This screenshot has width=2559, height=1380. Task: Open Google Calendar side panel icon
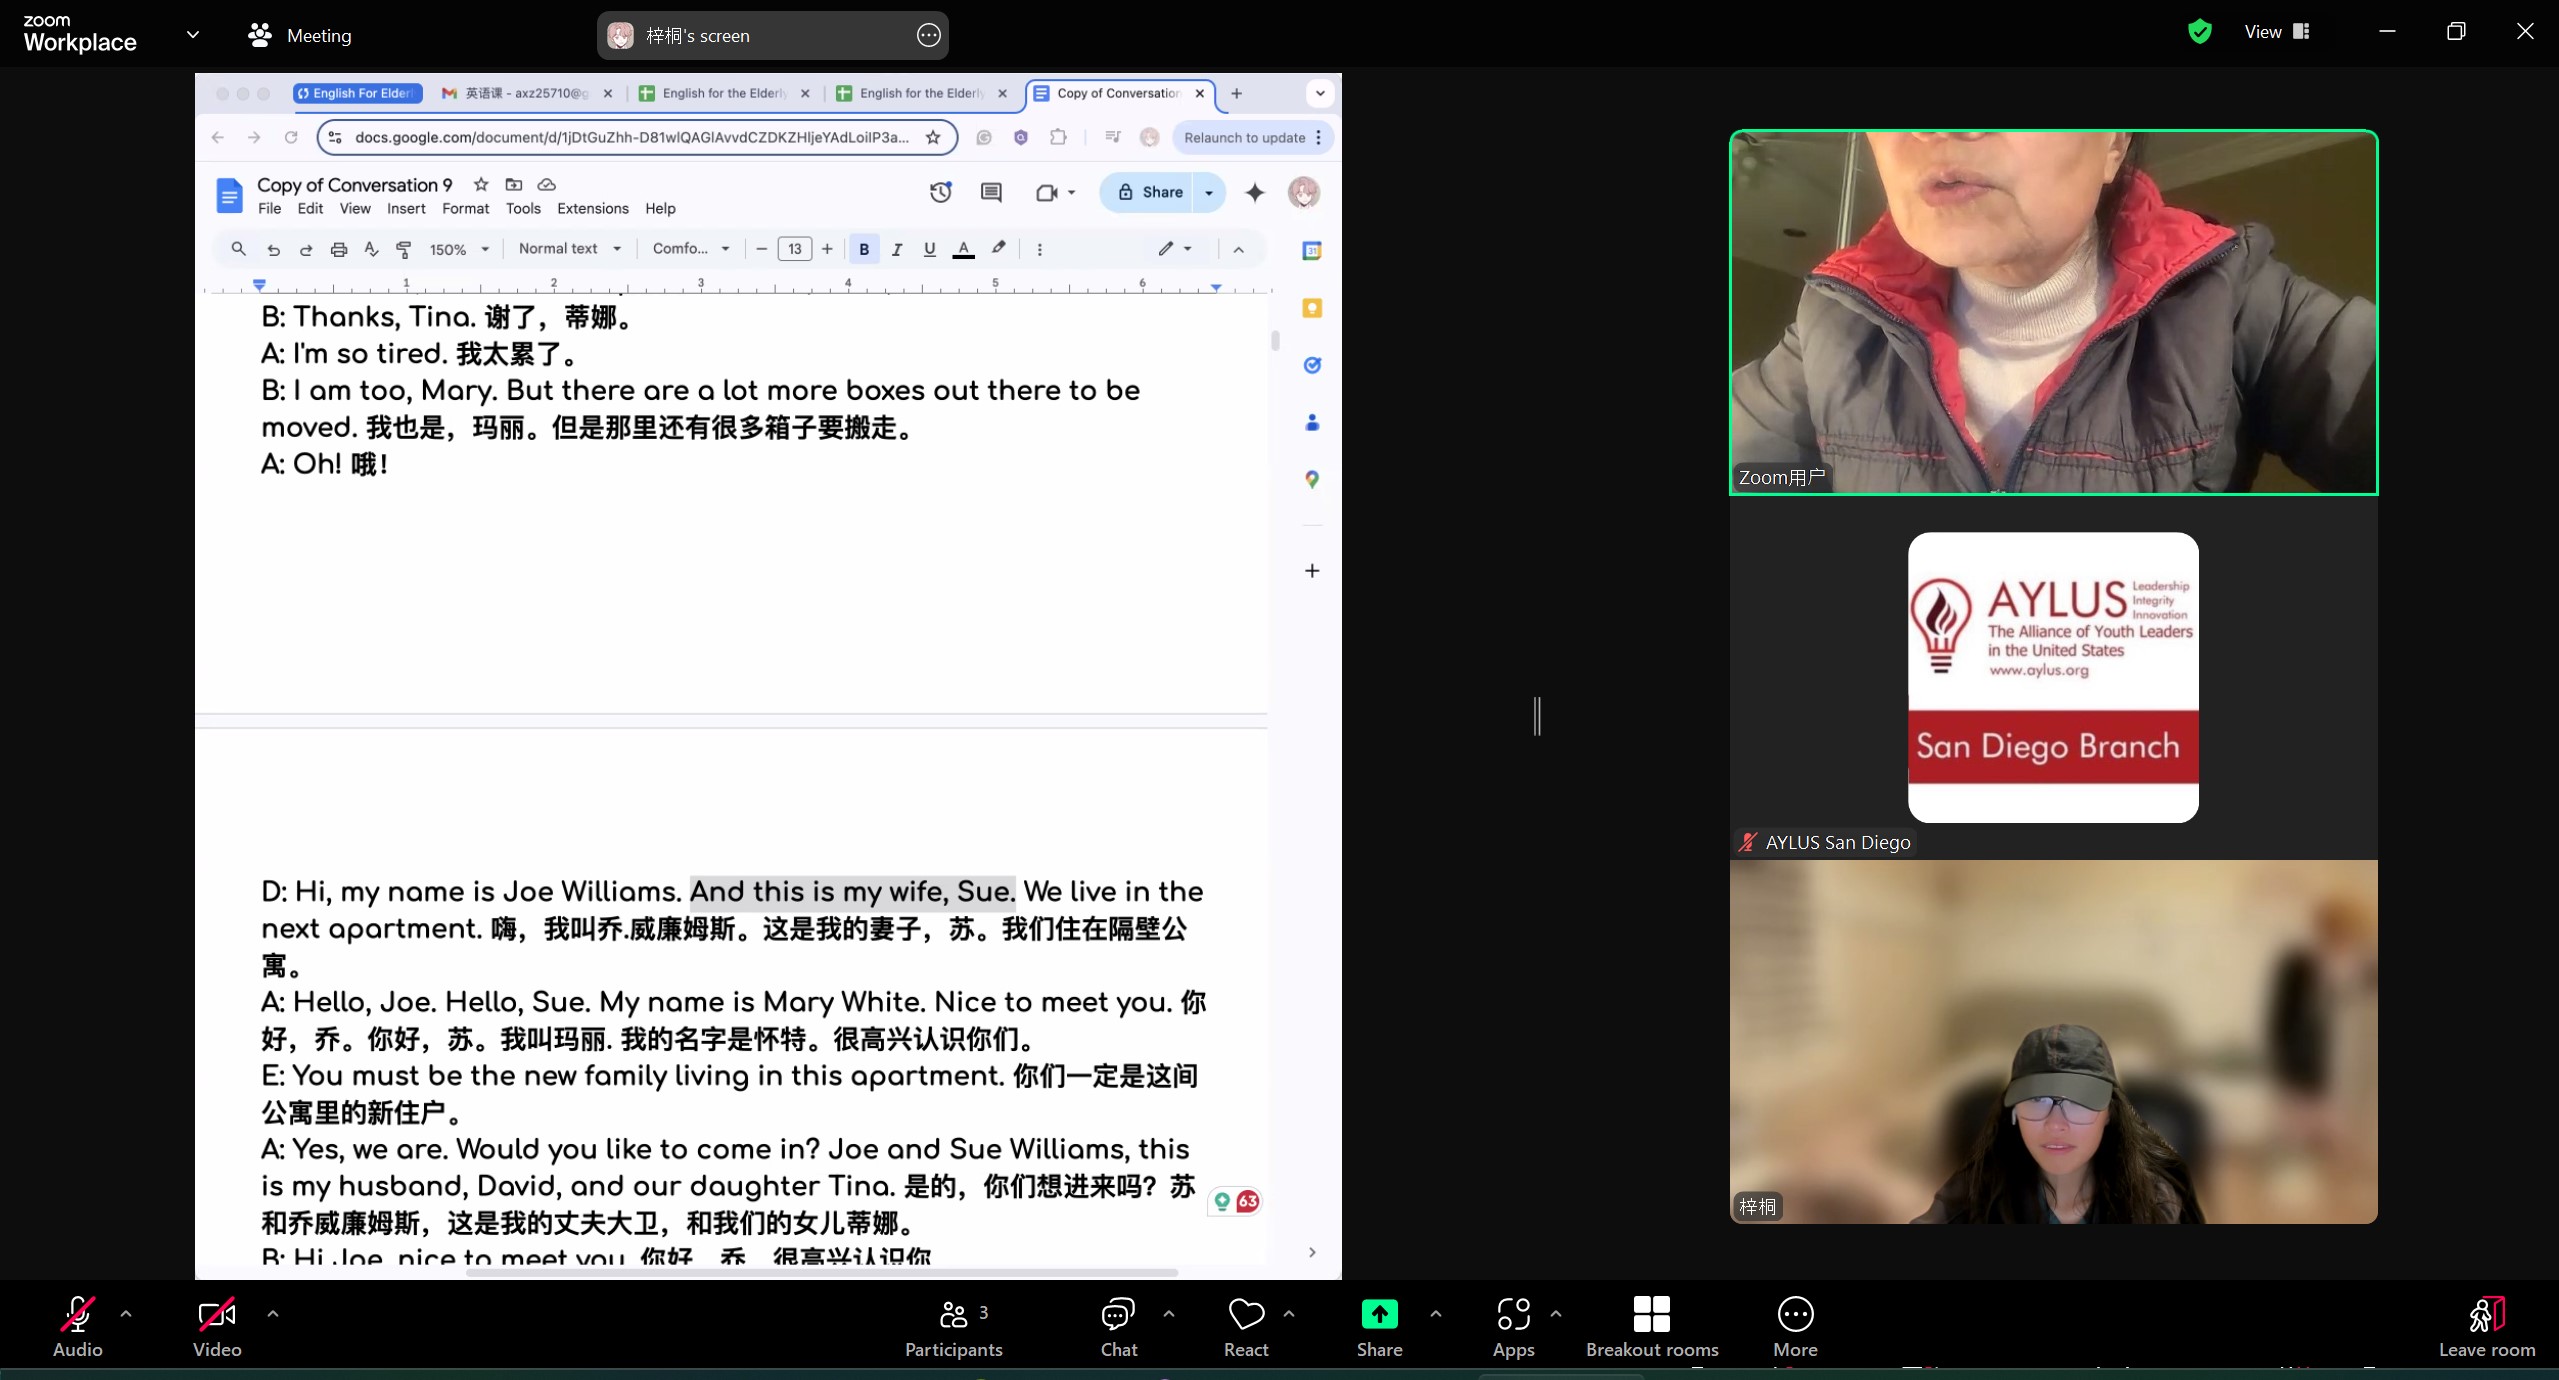(1312, 250)
